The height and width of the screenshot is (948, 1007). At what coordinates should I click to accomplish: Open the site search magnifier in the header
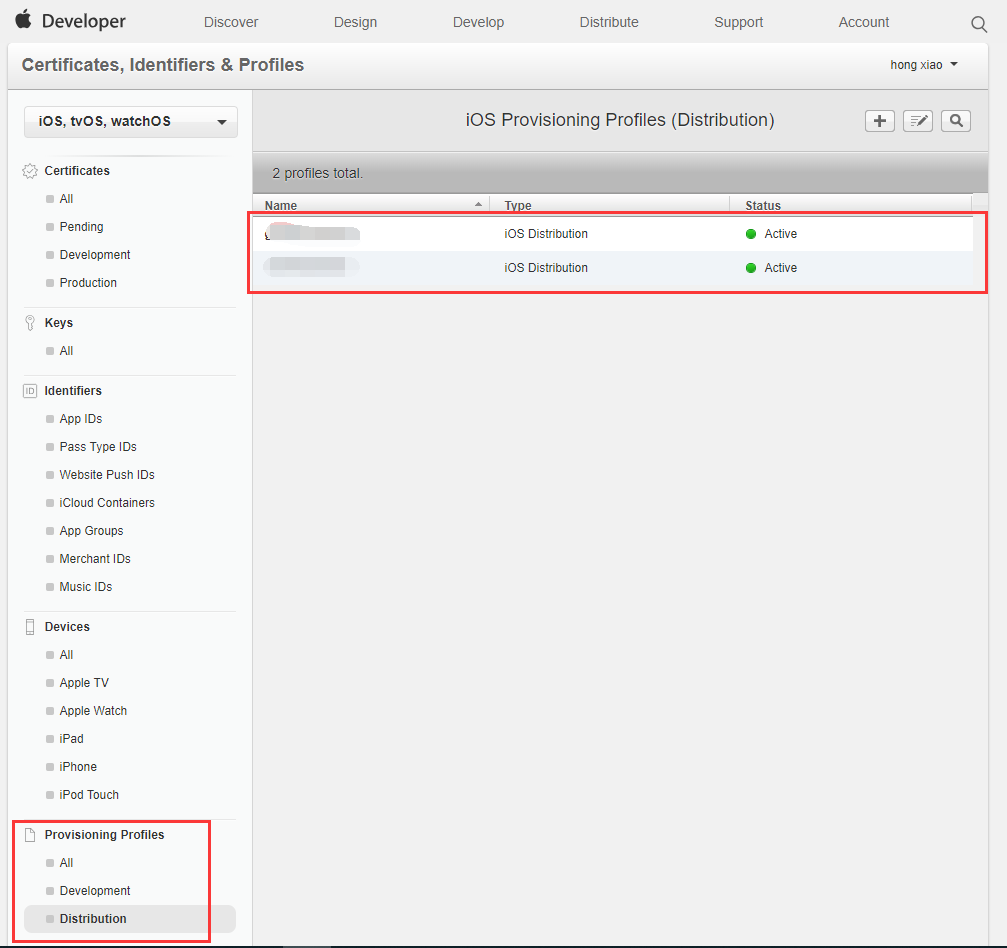point(979,24)
